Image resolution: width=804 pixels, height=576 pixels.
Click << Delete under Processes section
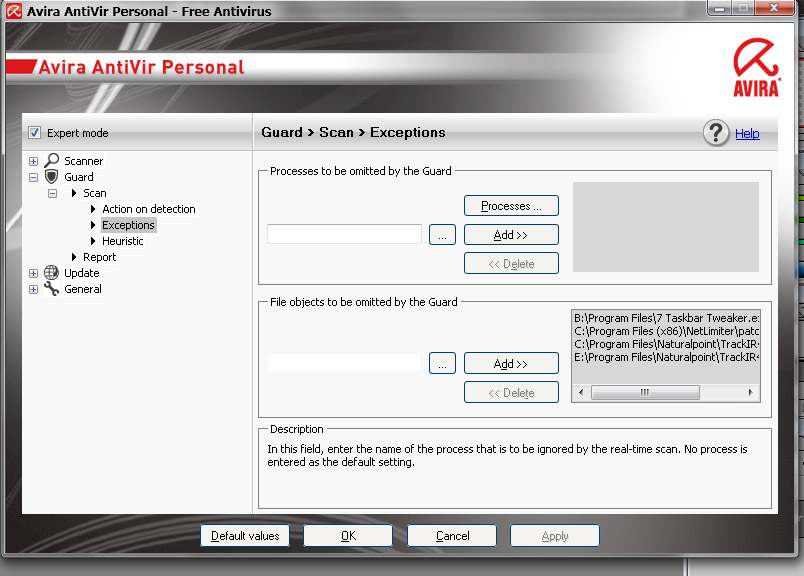pos(511,264)
